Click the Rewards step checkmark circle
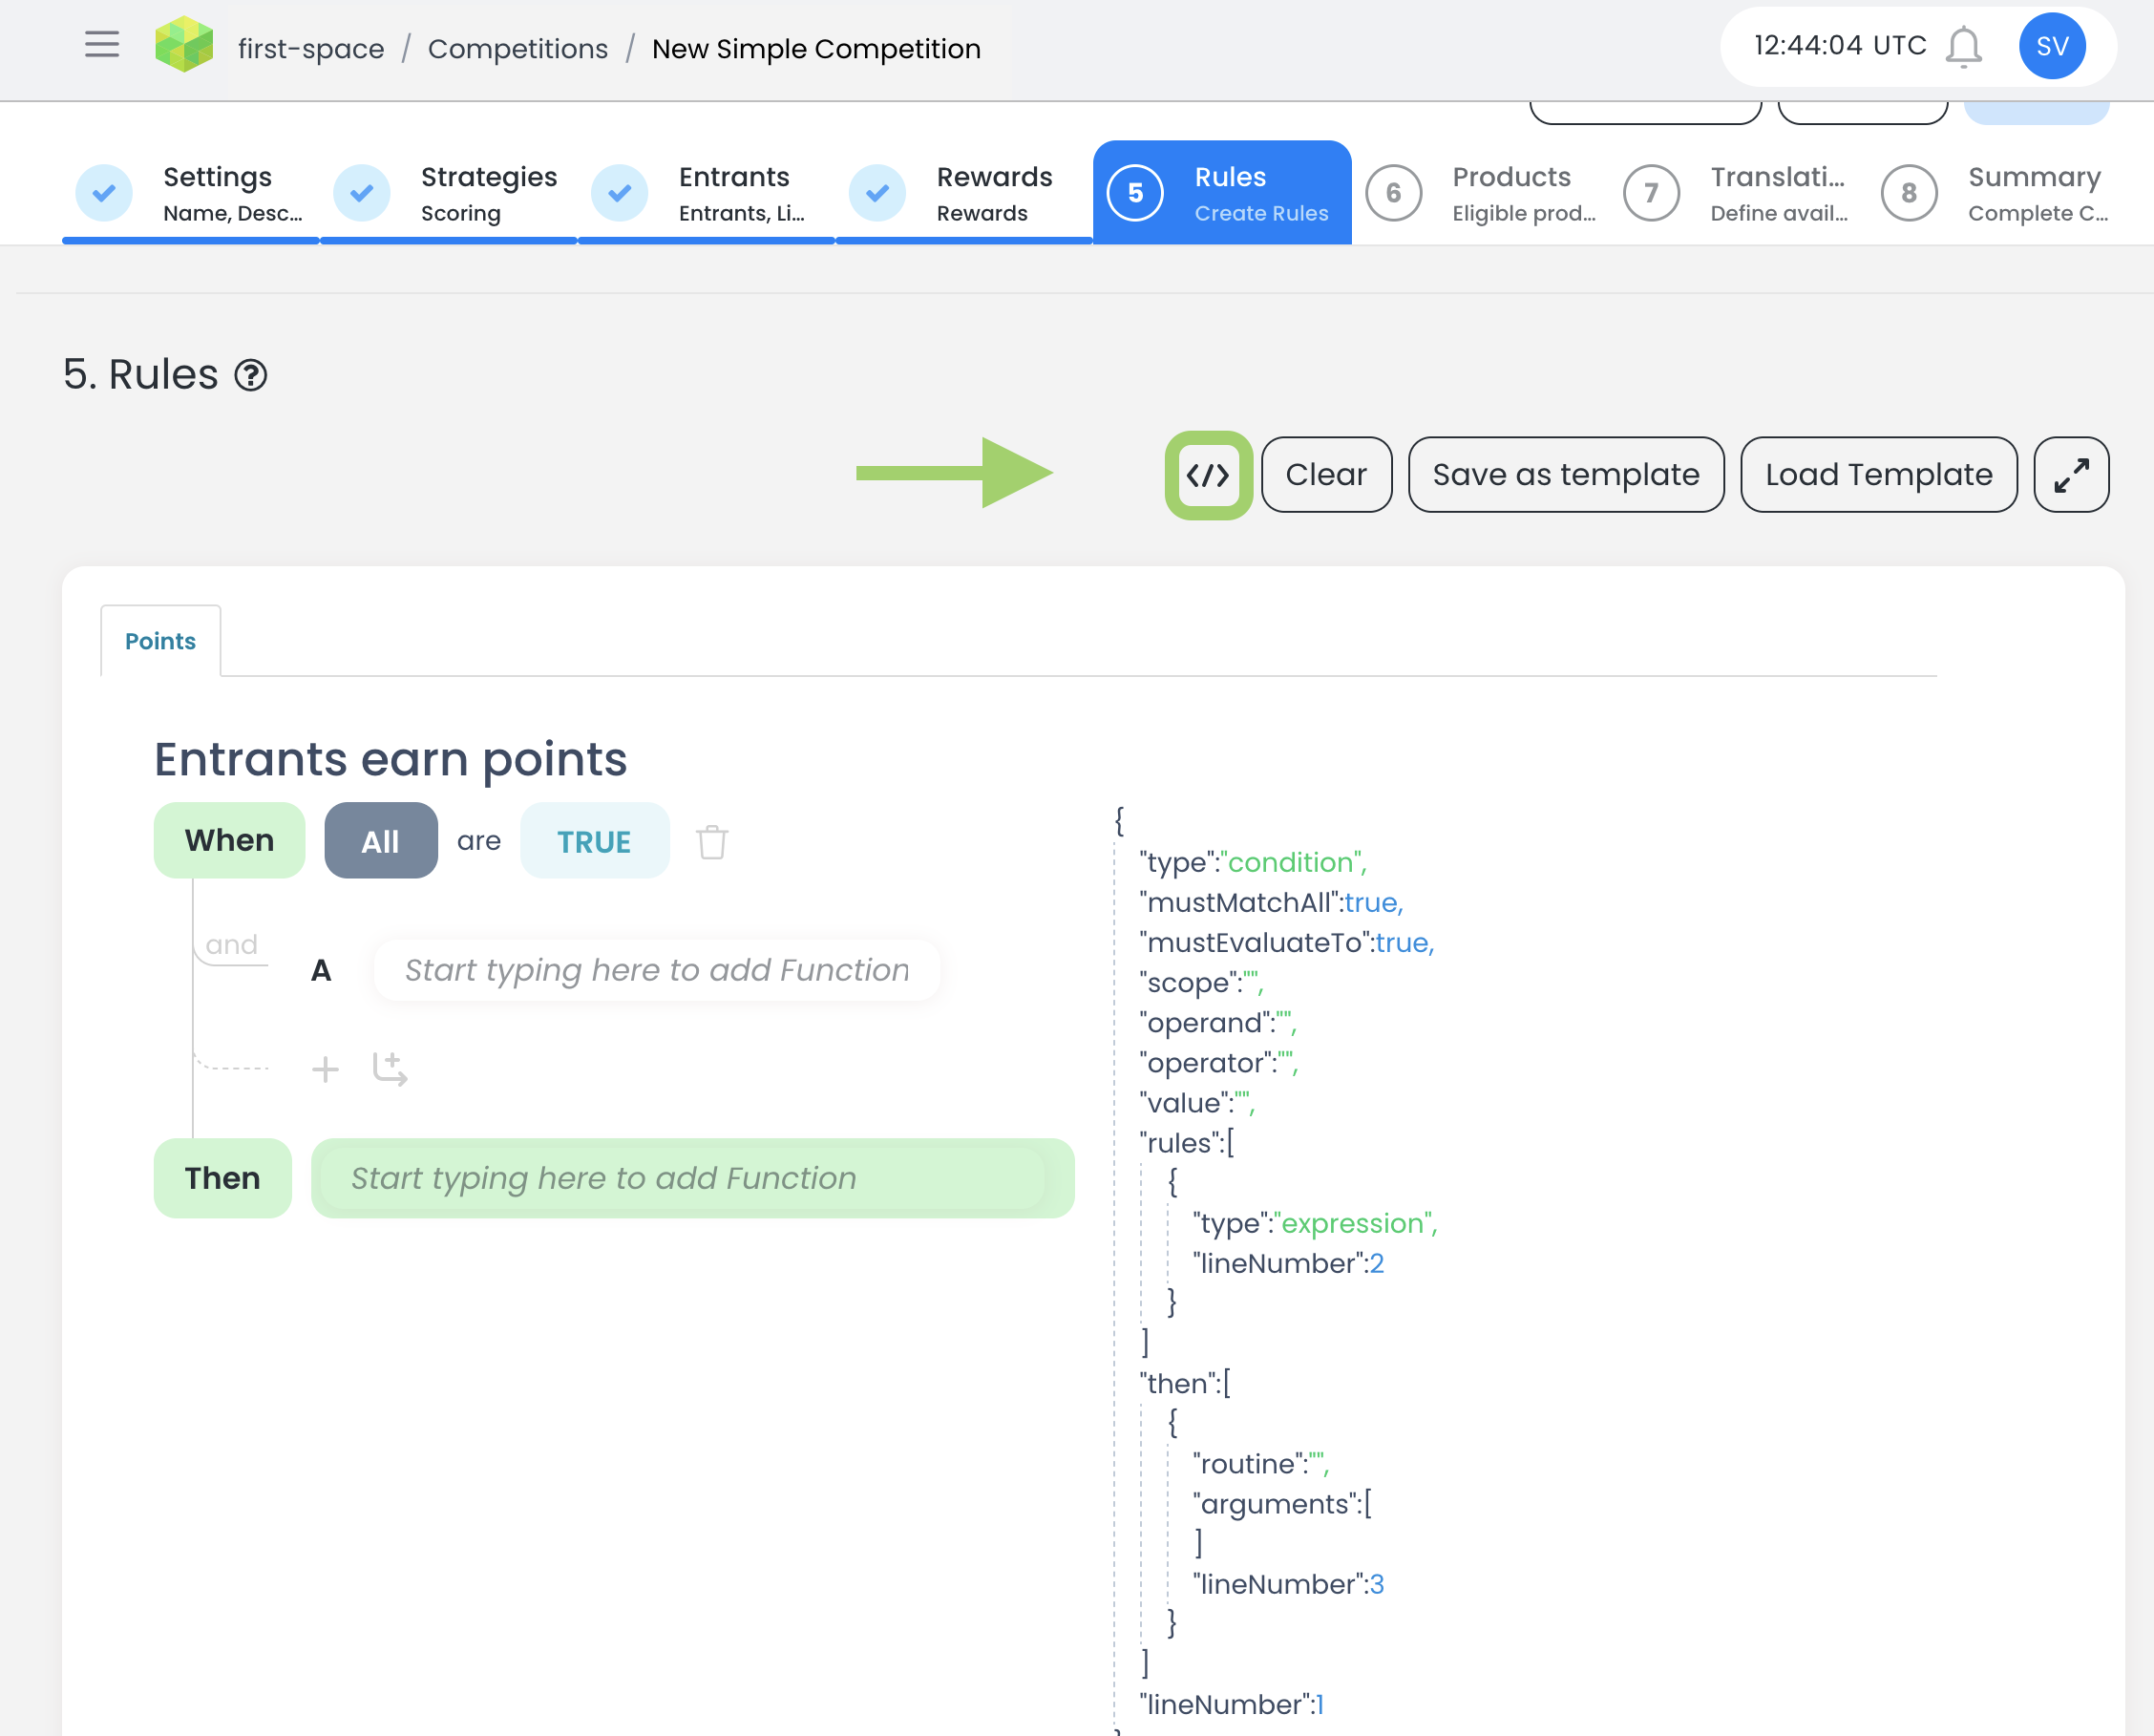The image size is (2154, 1736). click(878, 193)
